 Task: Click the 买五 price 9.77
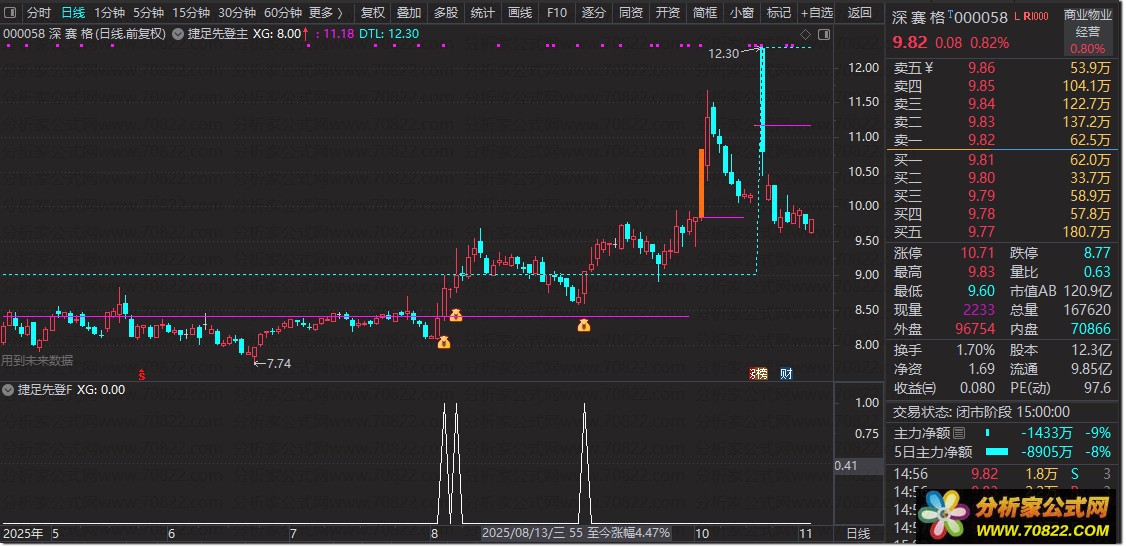(982, 232)
